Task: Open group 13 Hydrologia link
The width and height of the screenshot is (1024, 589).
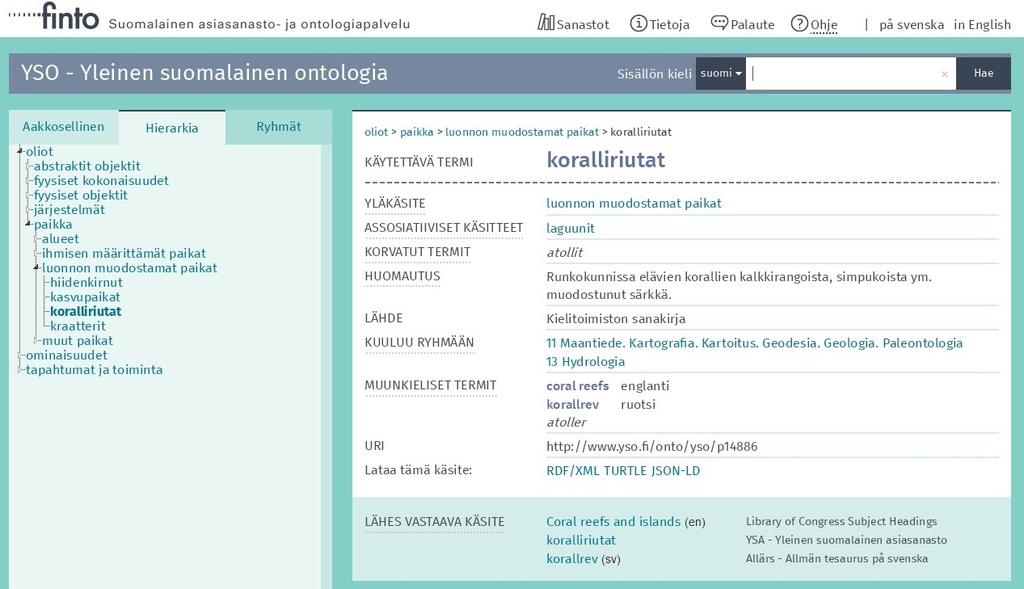Action: 585,361
